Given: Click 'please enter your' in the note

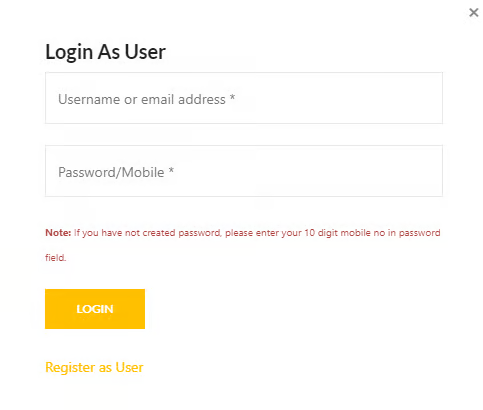Looking at the screenshot, I should click(x=263, y=233).
